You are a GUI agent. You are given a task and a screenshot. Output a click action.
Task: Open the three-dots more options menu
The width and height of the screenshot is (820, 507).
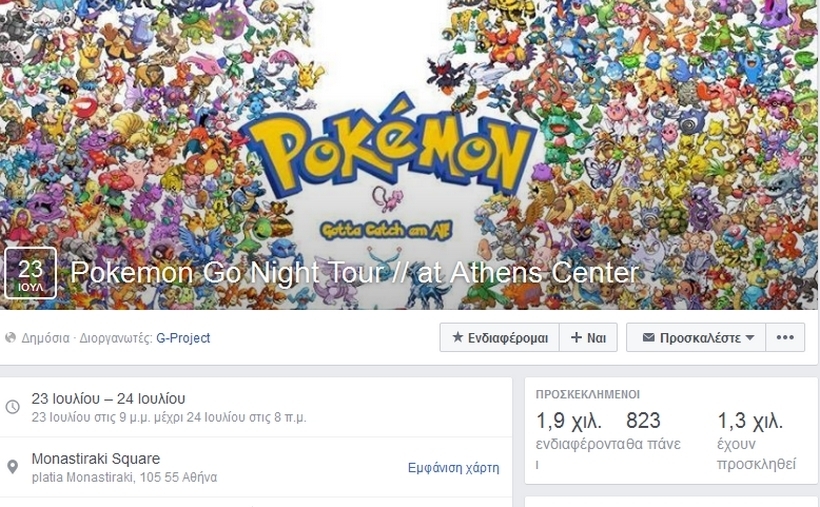[785, 337]
